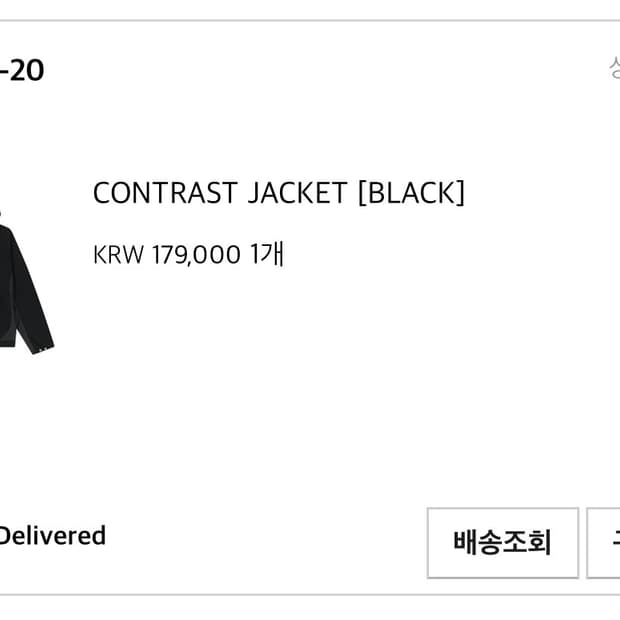The height and width of the screenshot is (620, 620).
Task: Click the order date heading ending in -20
Action: point(22,71)
